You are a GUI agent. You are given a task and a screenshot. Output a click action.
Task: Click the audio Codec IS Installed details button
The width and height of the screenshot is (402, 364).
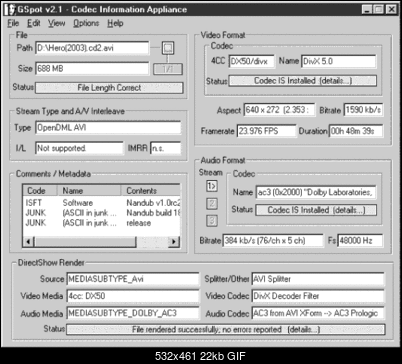[316, 210]
